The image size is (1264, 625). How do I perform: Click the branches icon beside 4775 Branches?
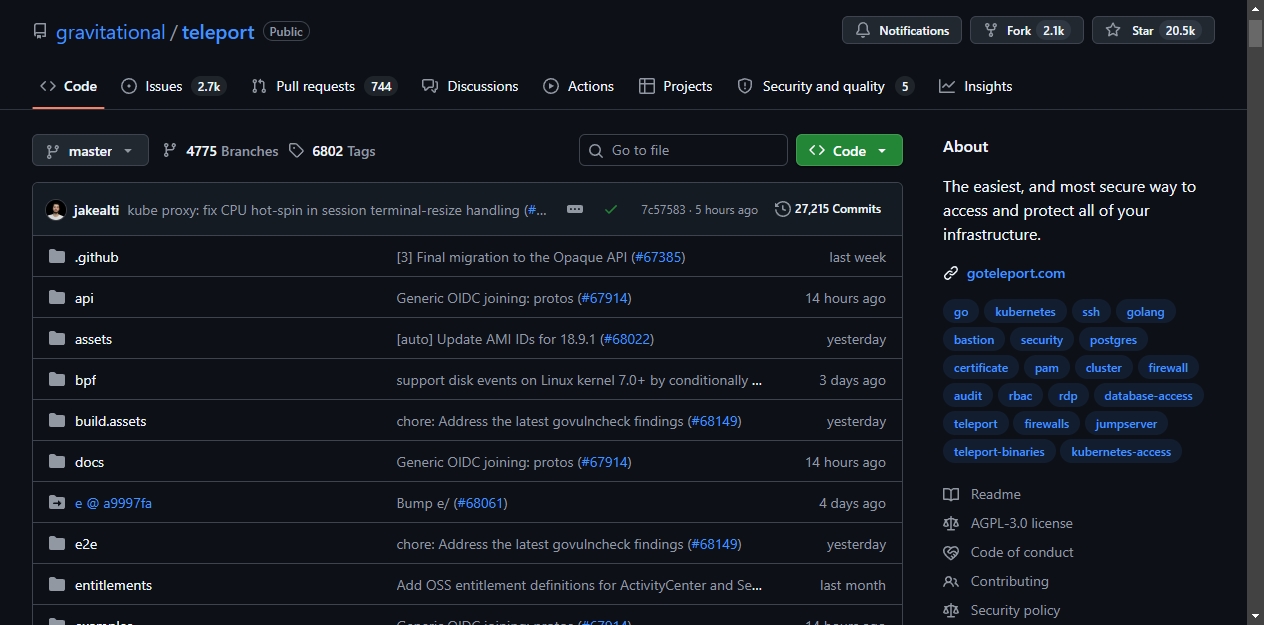click(170, 151)
